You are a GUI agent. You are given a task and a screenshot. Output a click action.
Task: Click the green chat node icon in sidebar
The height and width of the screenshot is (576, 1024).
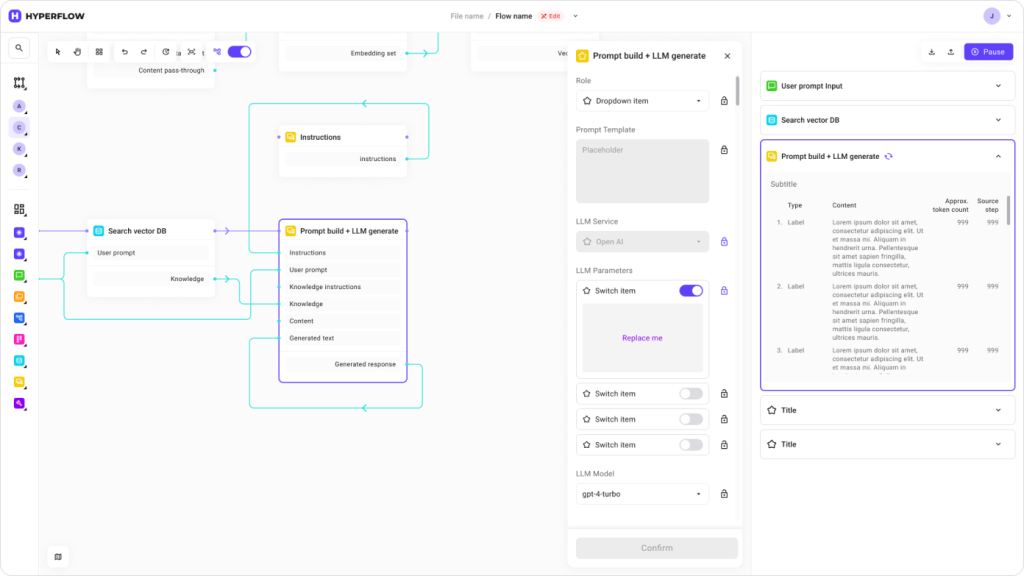click(x=19, y=275)
